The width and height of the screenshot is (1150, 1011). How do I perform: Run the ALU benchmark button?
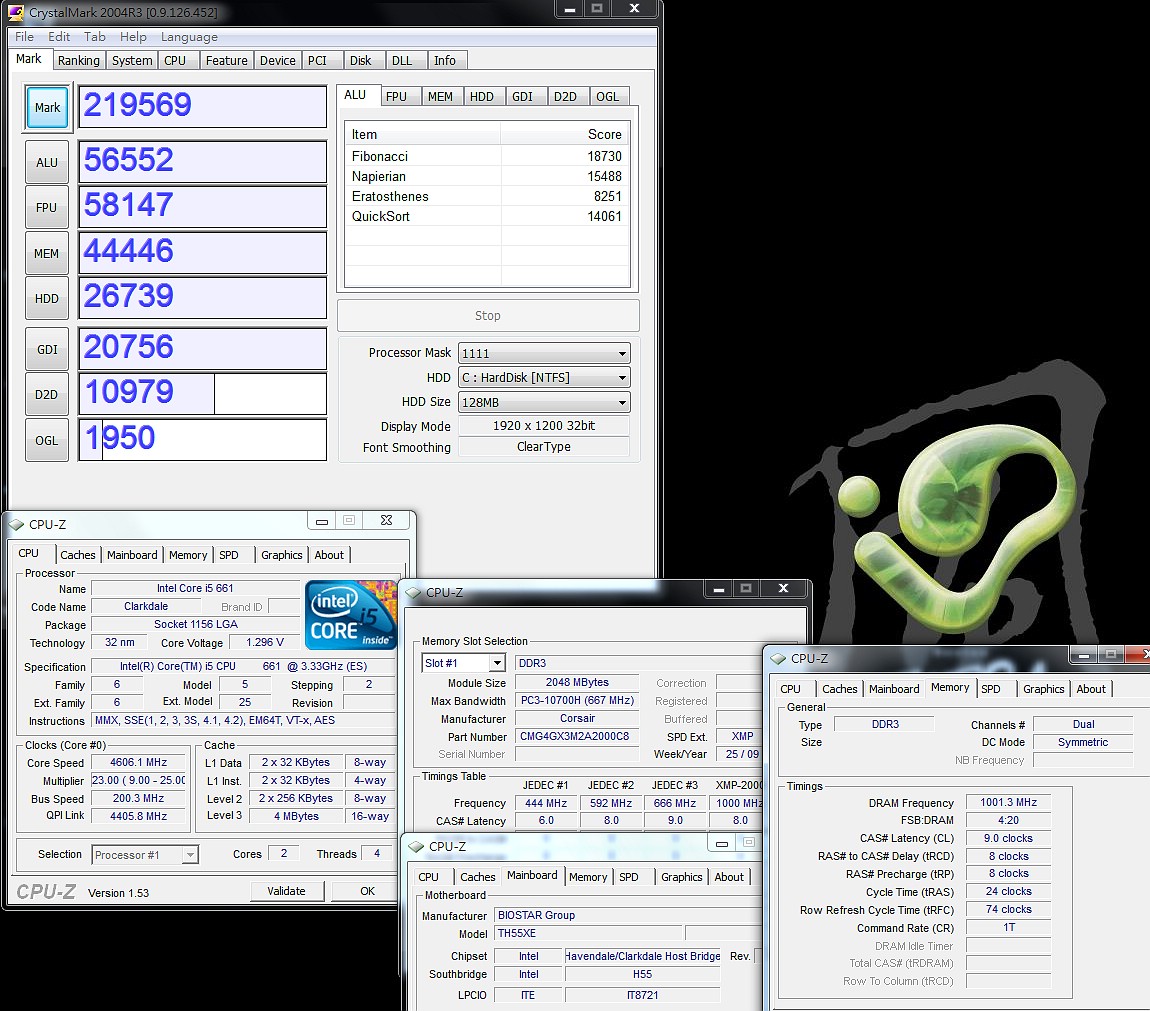click(x=47, y=162)
